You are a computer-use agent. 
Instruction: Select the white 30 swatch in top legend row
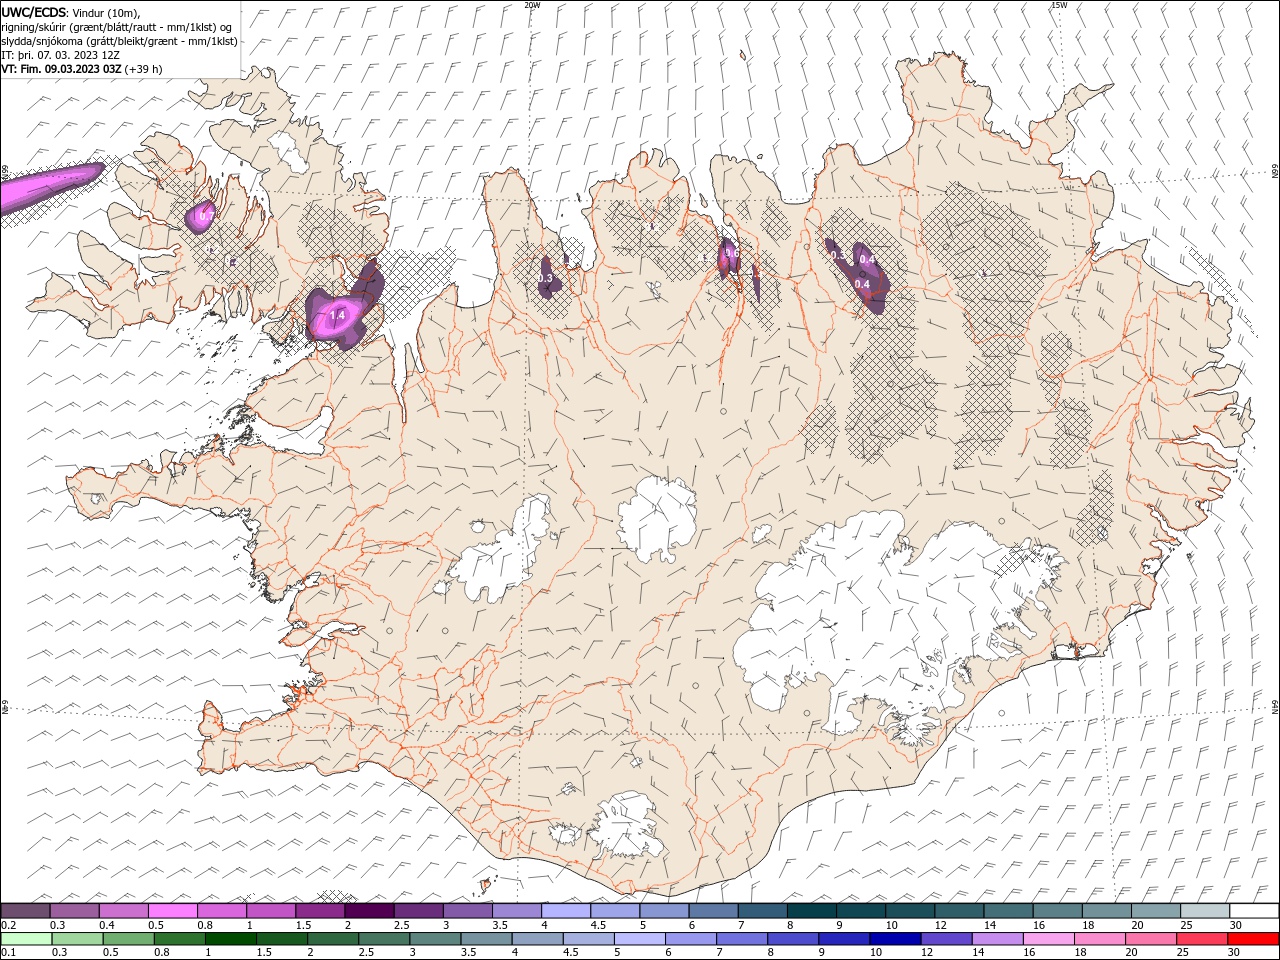pyautogui.click(x=1254, y=911)
